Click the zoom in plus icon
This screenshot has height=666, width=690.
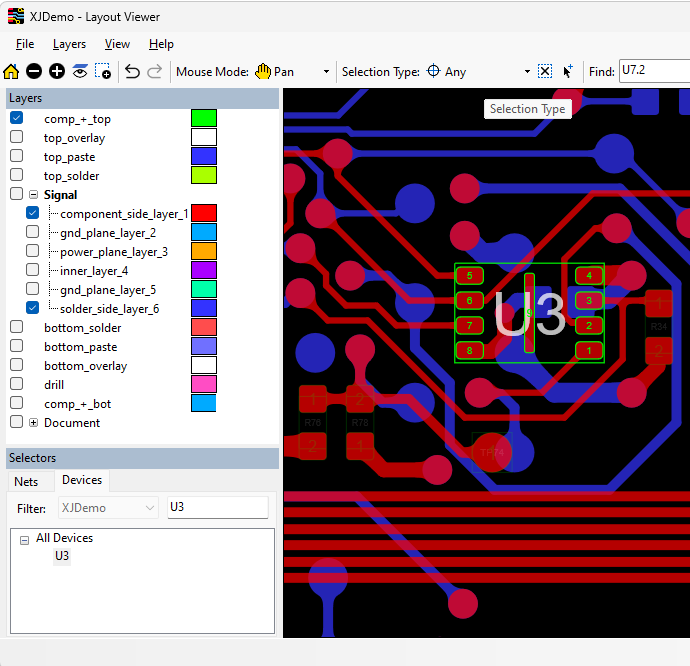coord(57,71)
